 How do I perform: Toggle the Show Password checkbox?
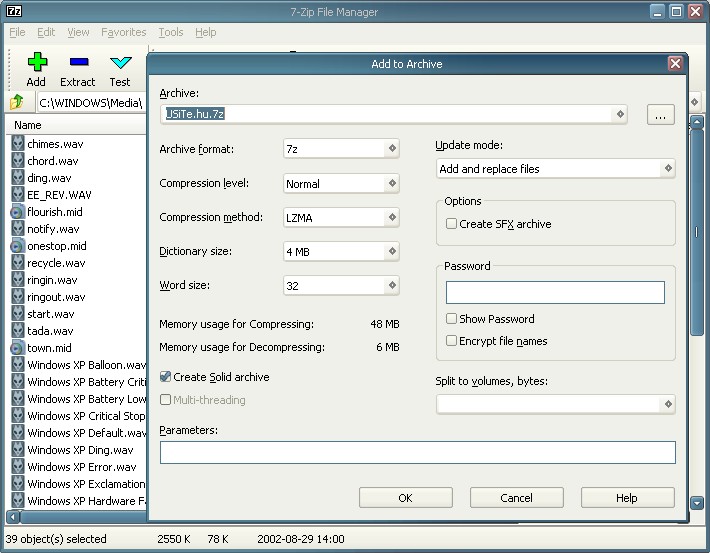(x=452, y=319)
